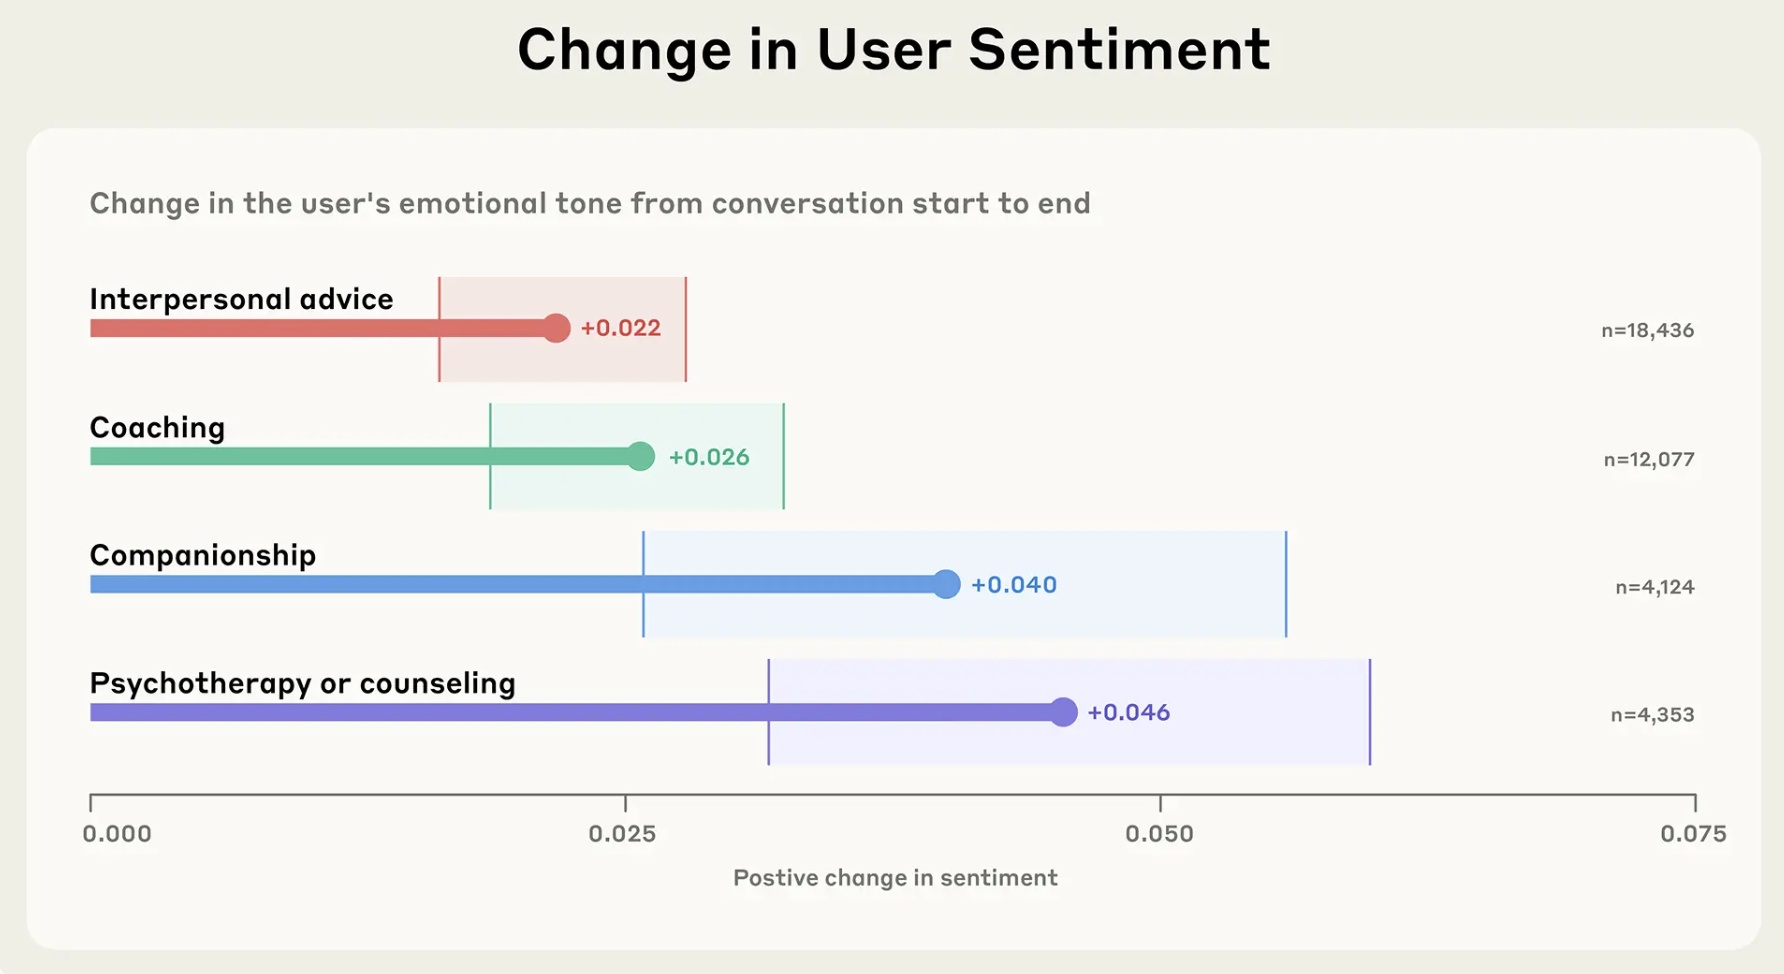Select the Psychotherapy or counseling label
Screen dimensions: 1784x974
click(302, 683)
